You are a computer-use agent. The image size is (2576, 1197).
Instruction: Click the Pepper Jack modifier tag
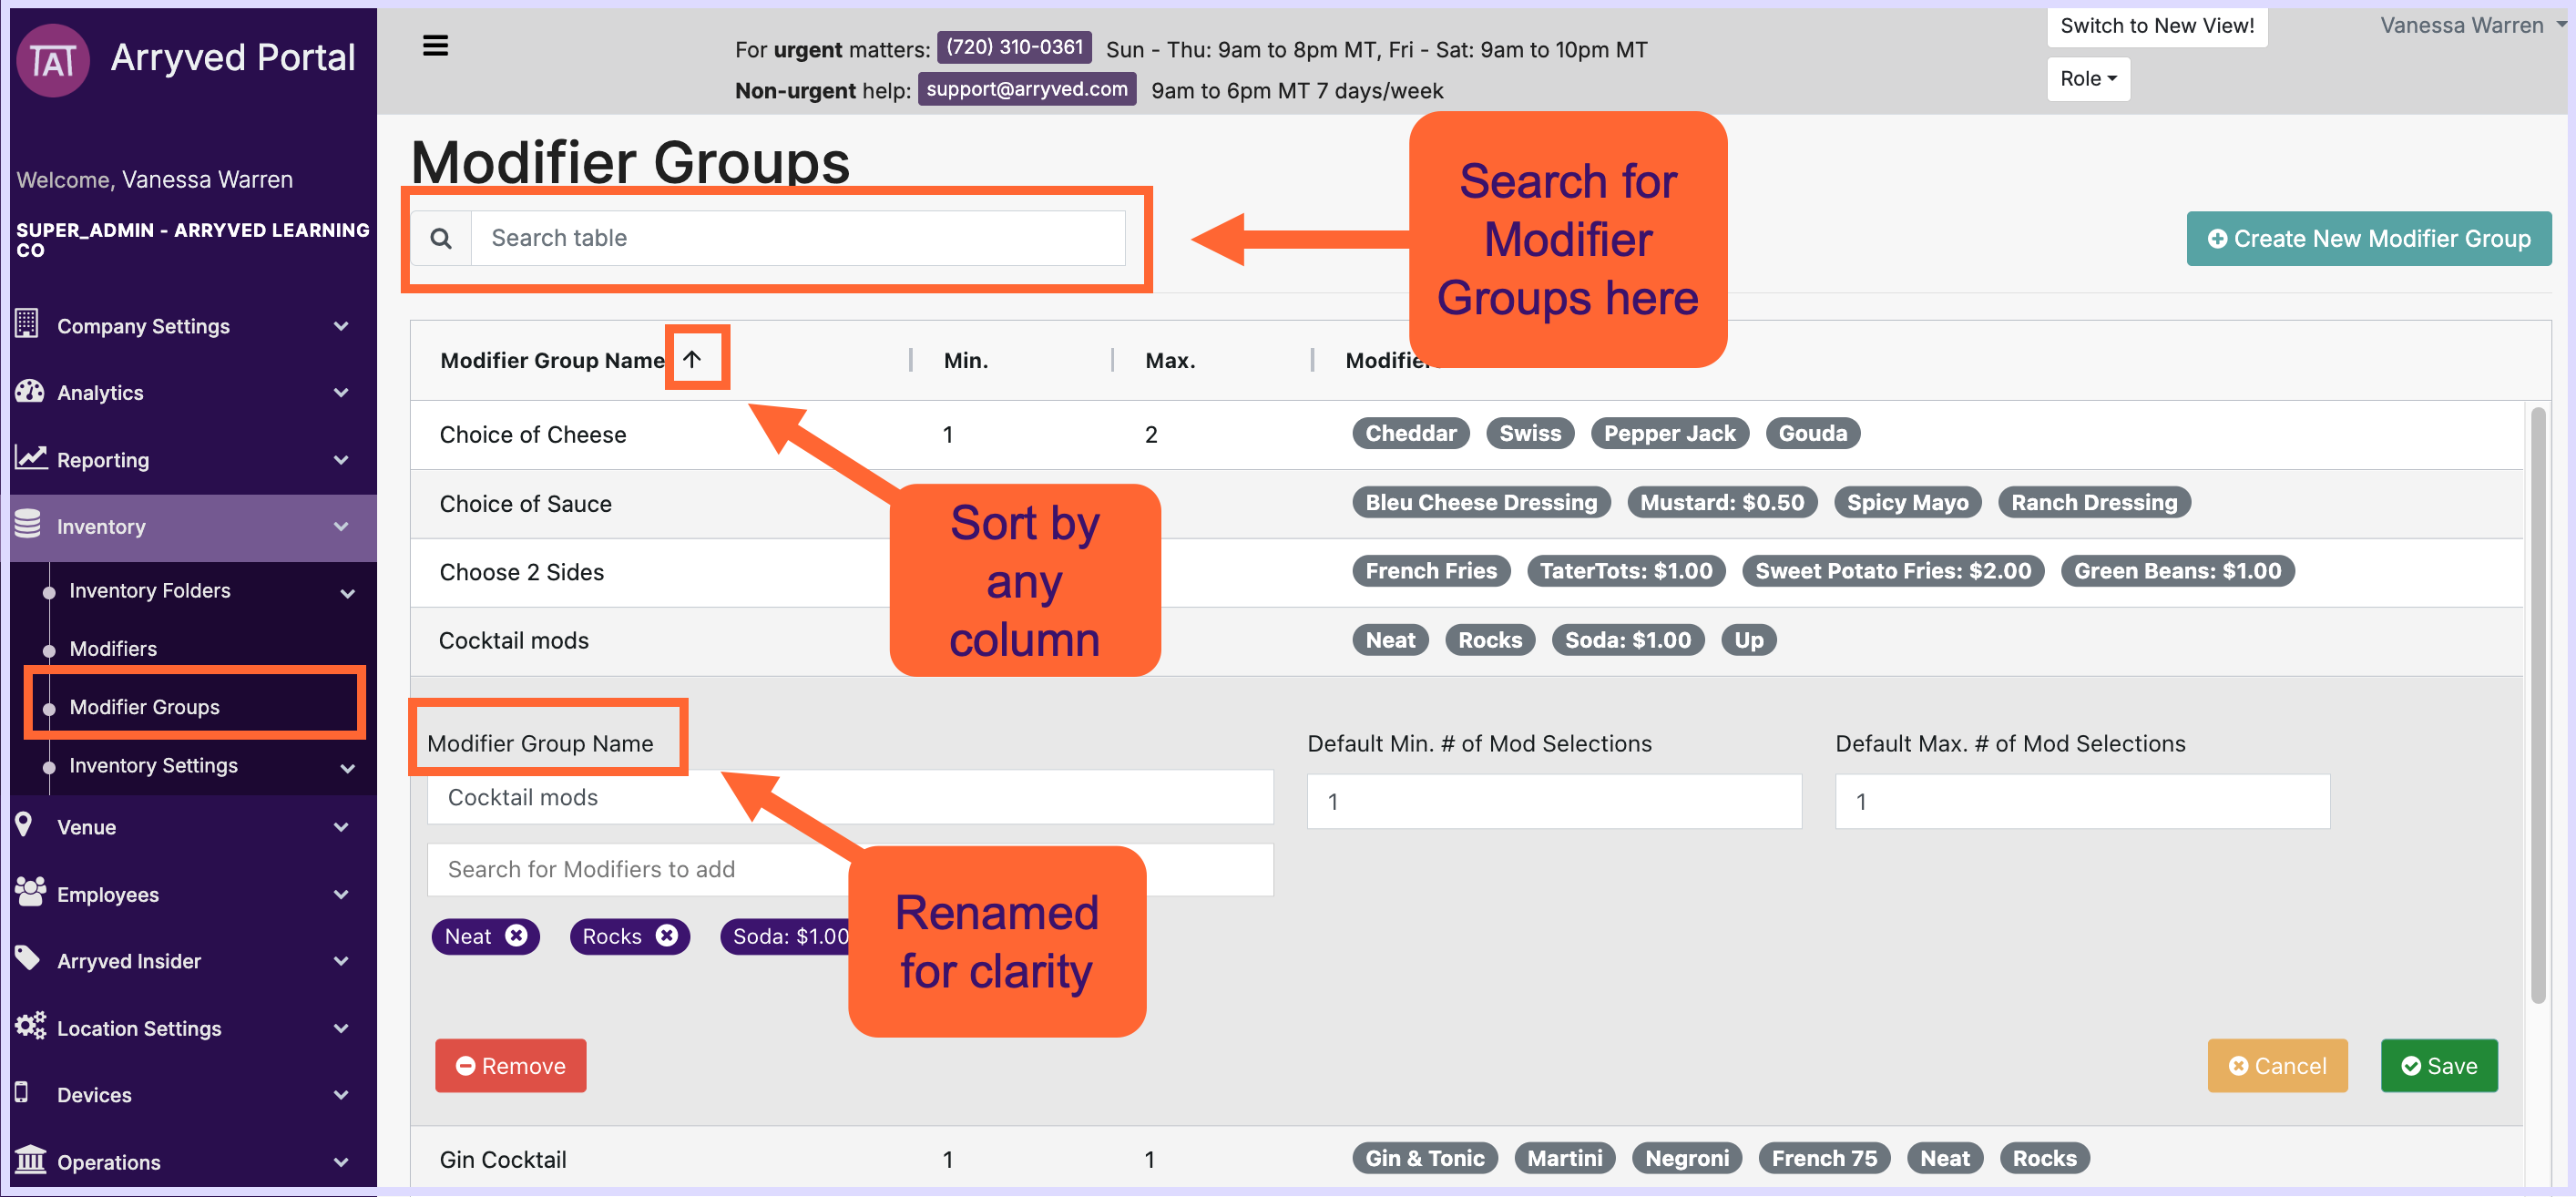[x=1669, y=433]
